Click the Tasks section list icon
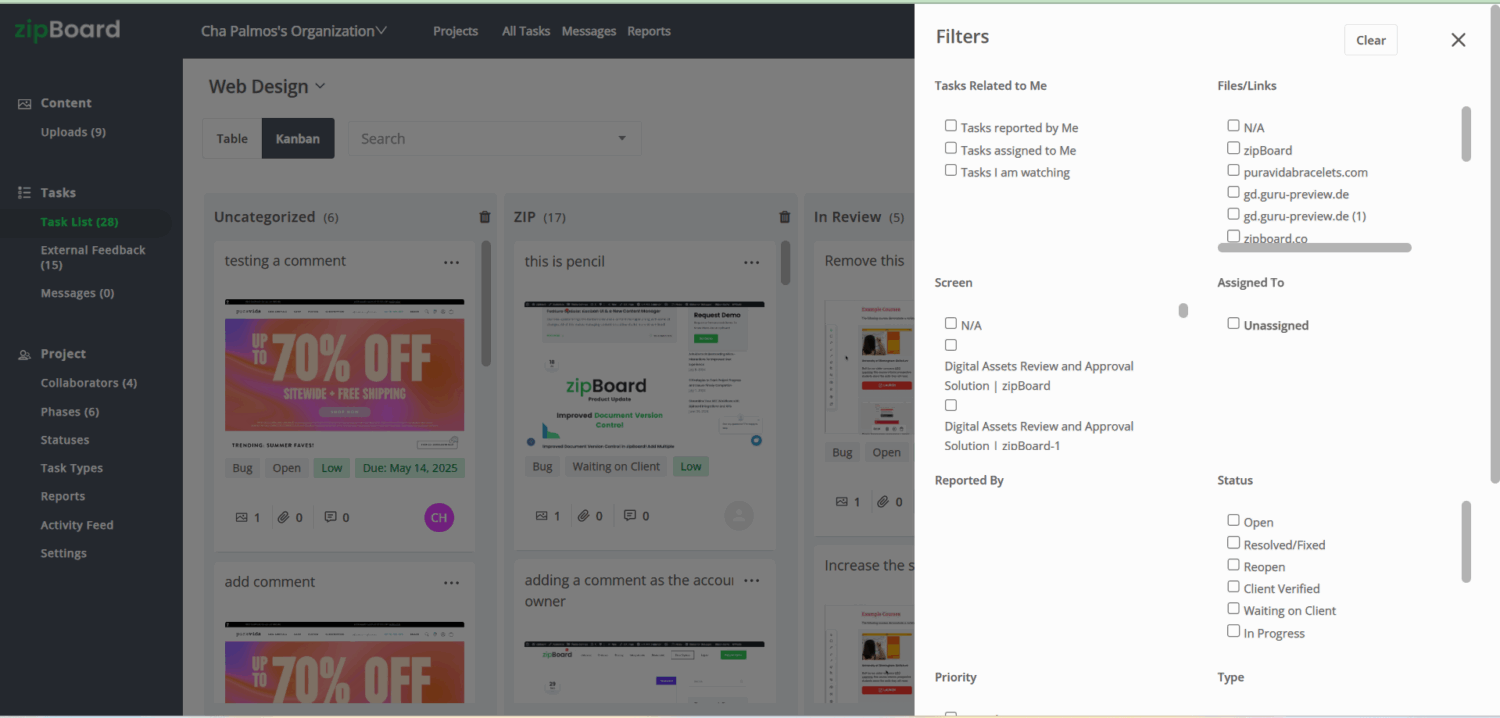The image size is (1500, 718). [x=25, y=192]
